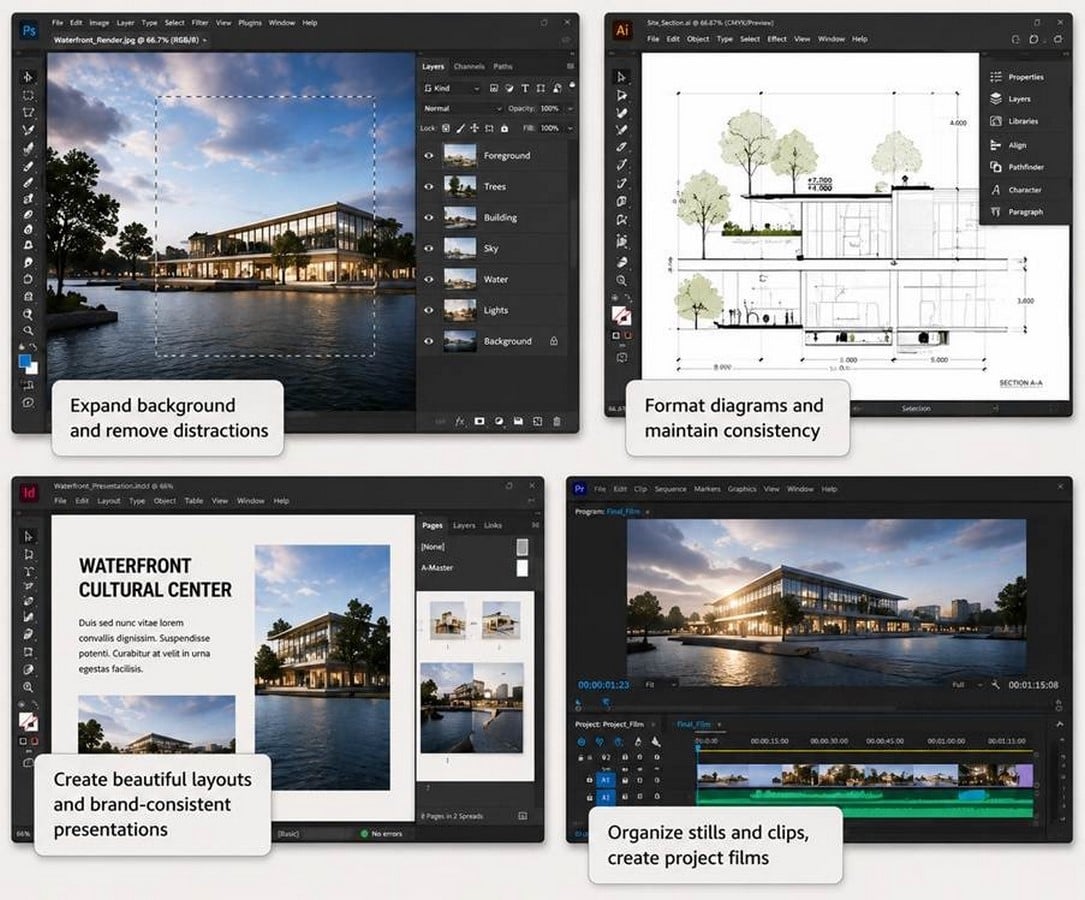1085x900 pixels.
Task: Click the 00:00:01:23 timecode in Premiere
Action: [603, 685]
